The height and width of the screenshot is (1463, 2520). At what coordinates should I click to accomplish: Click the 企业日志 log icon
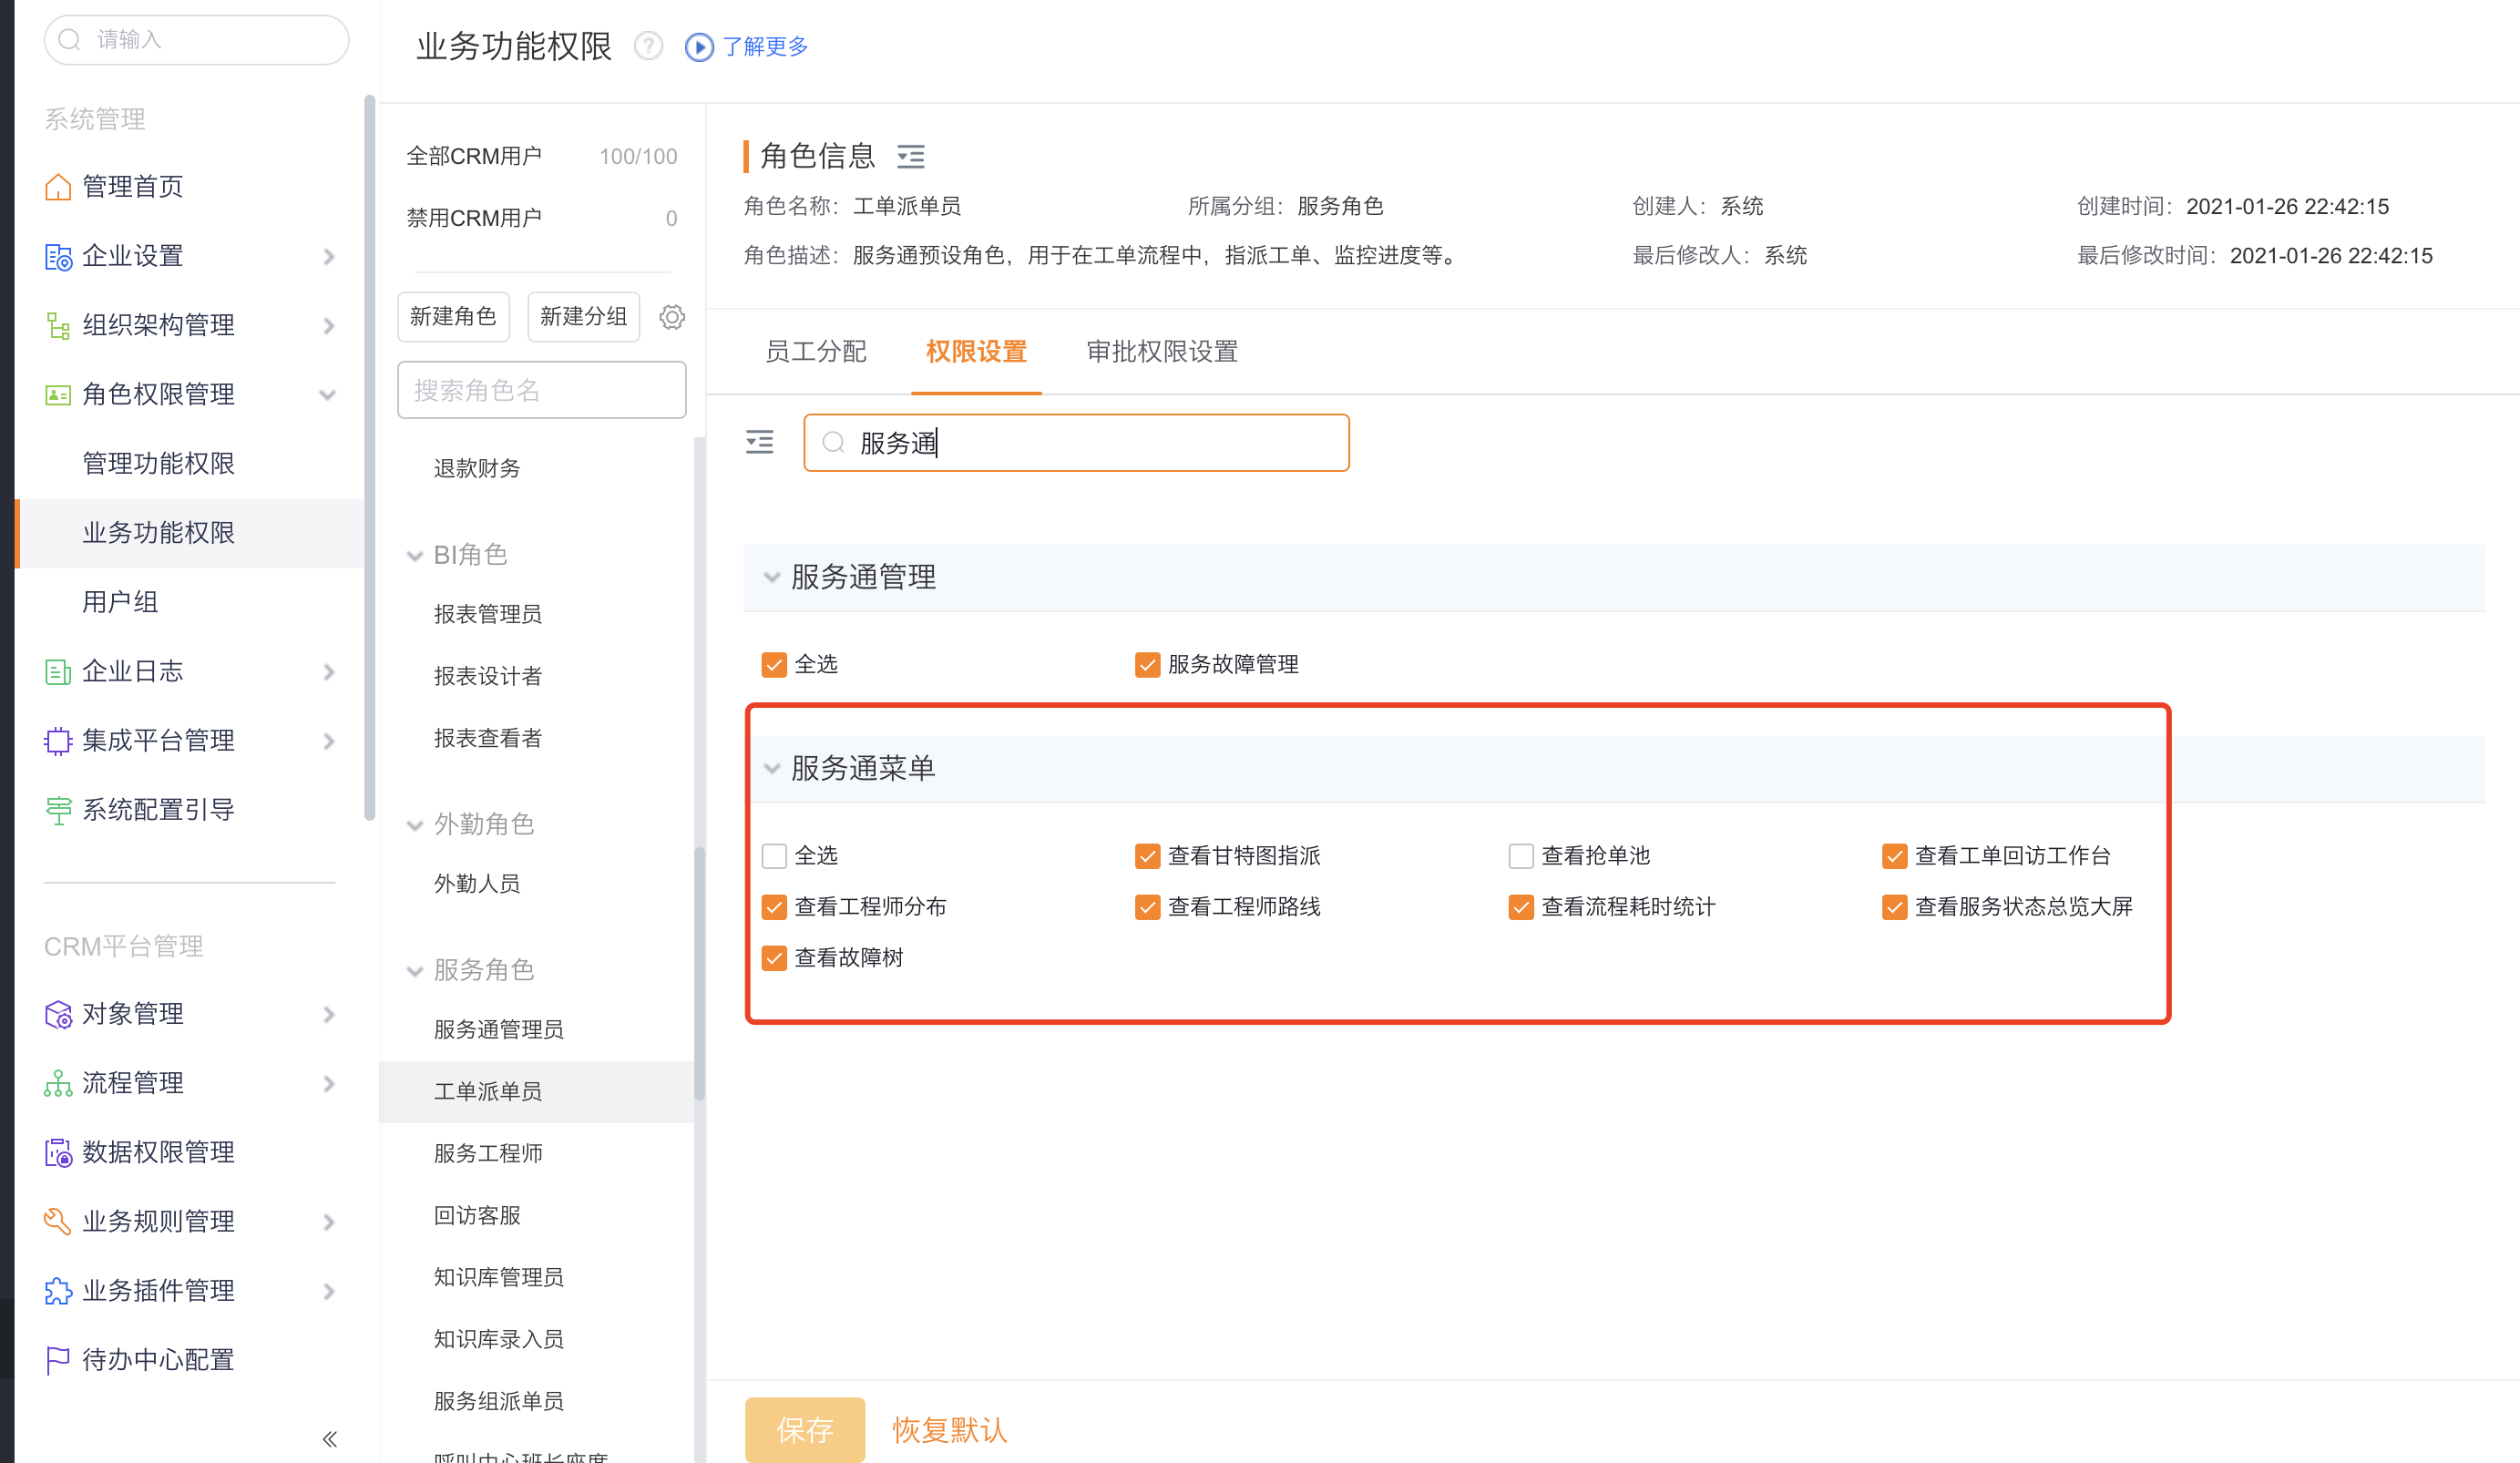pyautogui.click(x=58, y=671)
